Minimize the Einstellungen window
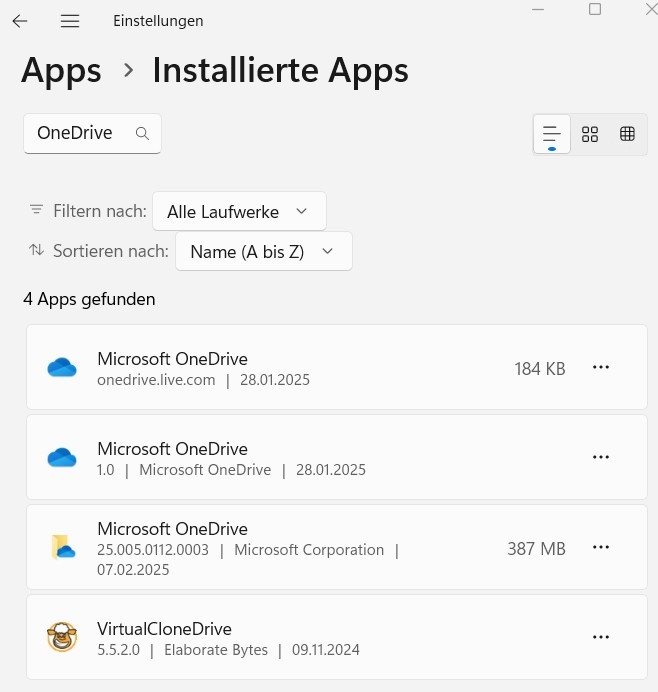The image size is (658, 692). pyautogui.click(x=538, y=9)
